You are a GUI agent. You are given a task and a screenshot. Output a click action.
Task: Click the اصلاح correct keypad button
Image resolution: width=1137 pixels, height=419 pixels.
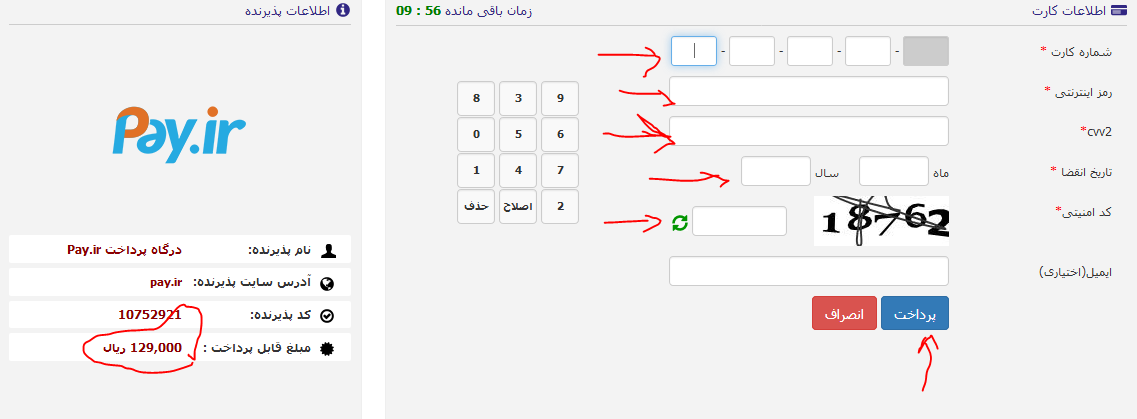tap(518, 206)
